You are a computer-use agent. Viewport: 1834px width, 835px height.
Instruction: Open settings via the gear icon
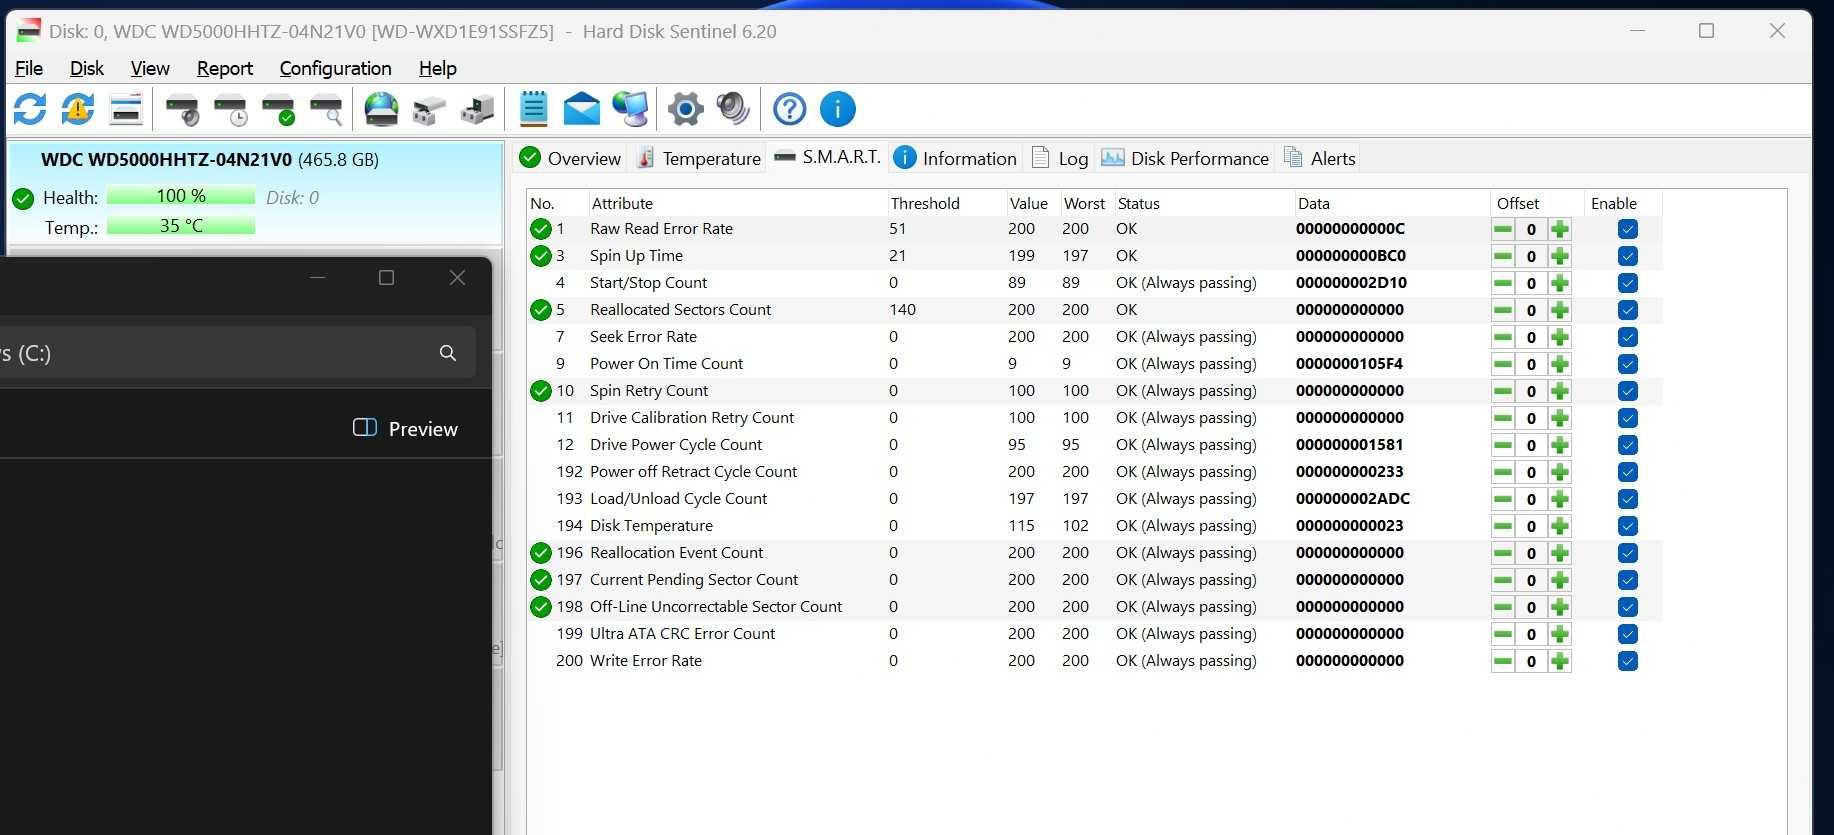point(685,109)
